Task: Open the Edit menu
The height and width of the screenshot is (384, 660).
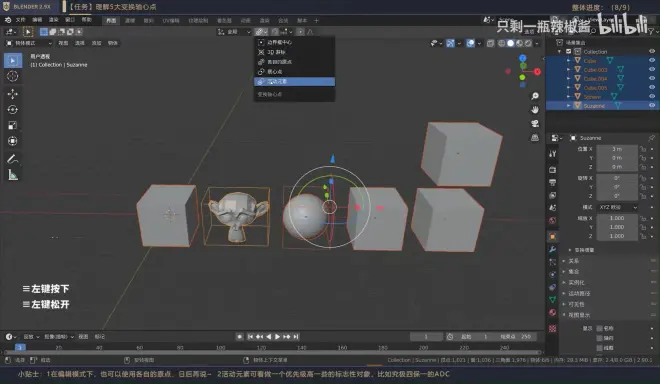Action: click(37, 20)
